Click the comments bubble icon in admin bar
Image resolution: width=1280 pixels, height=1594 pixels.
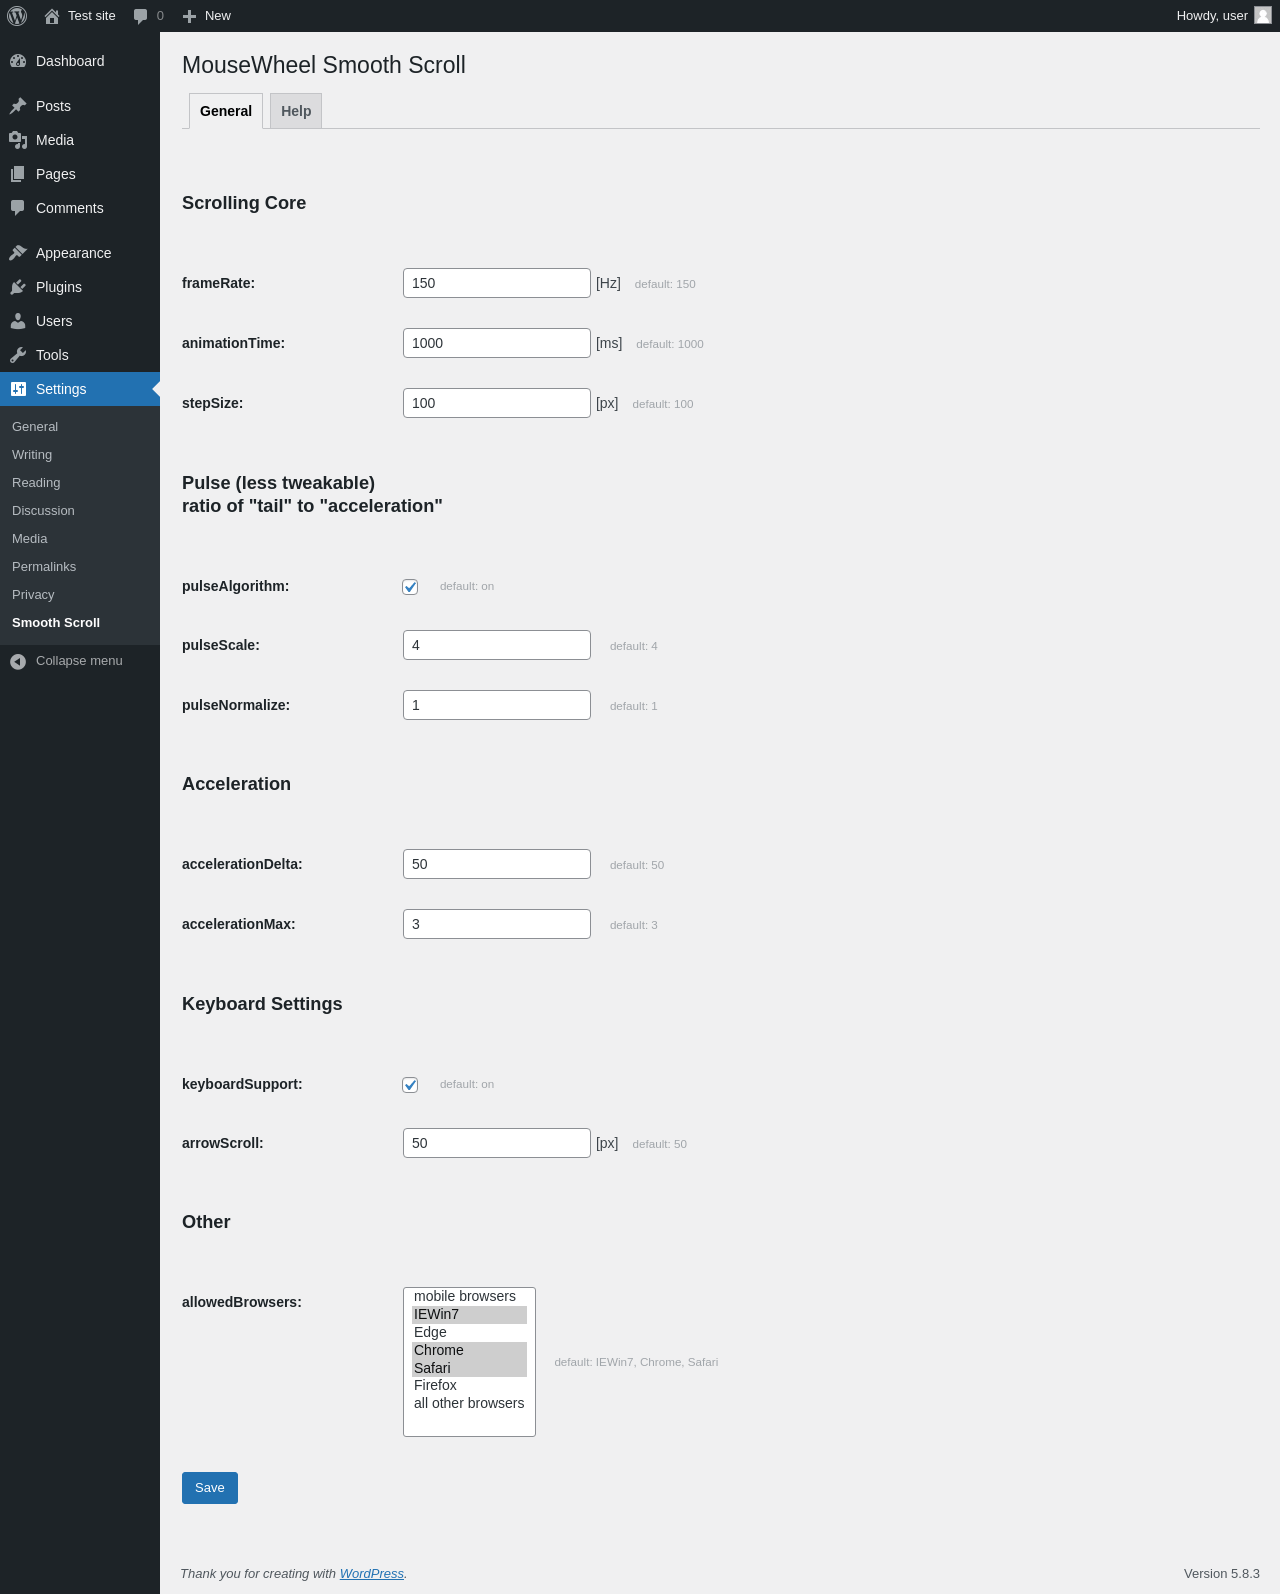tap(141, 16)
